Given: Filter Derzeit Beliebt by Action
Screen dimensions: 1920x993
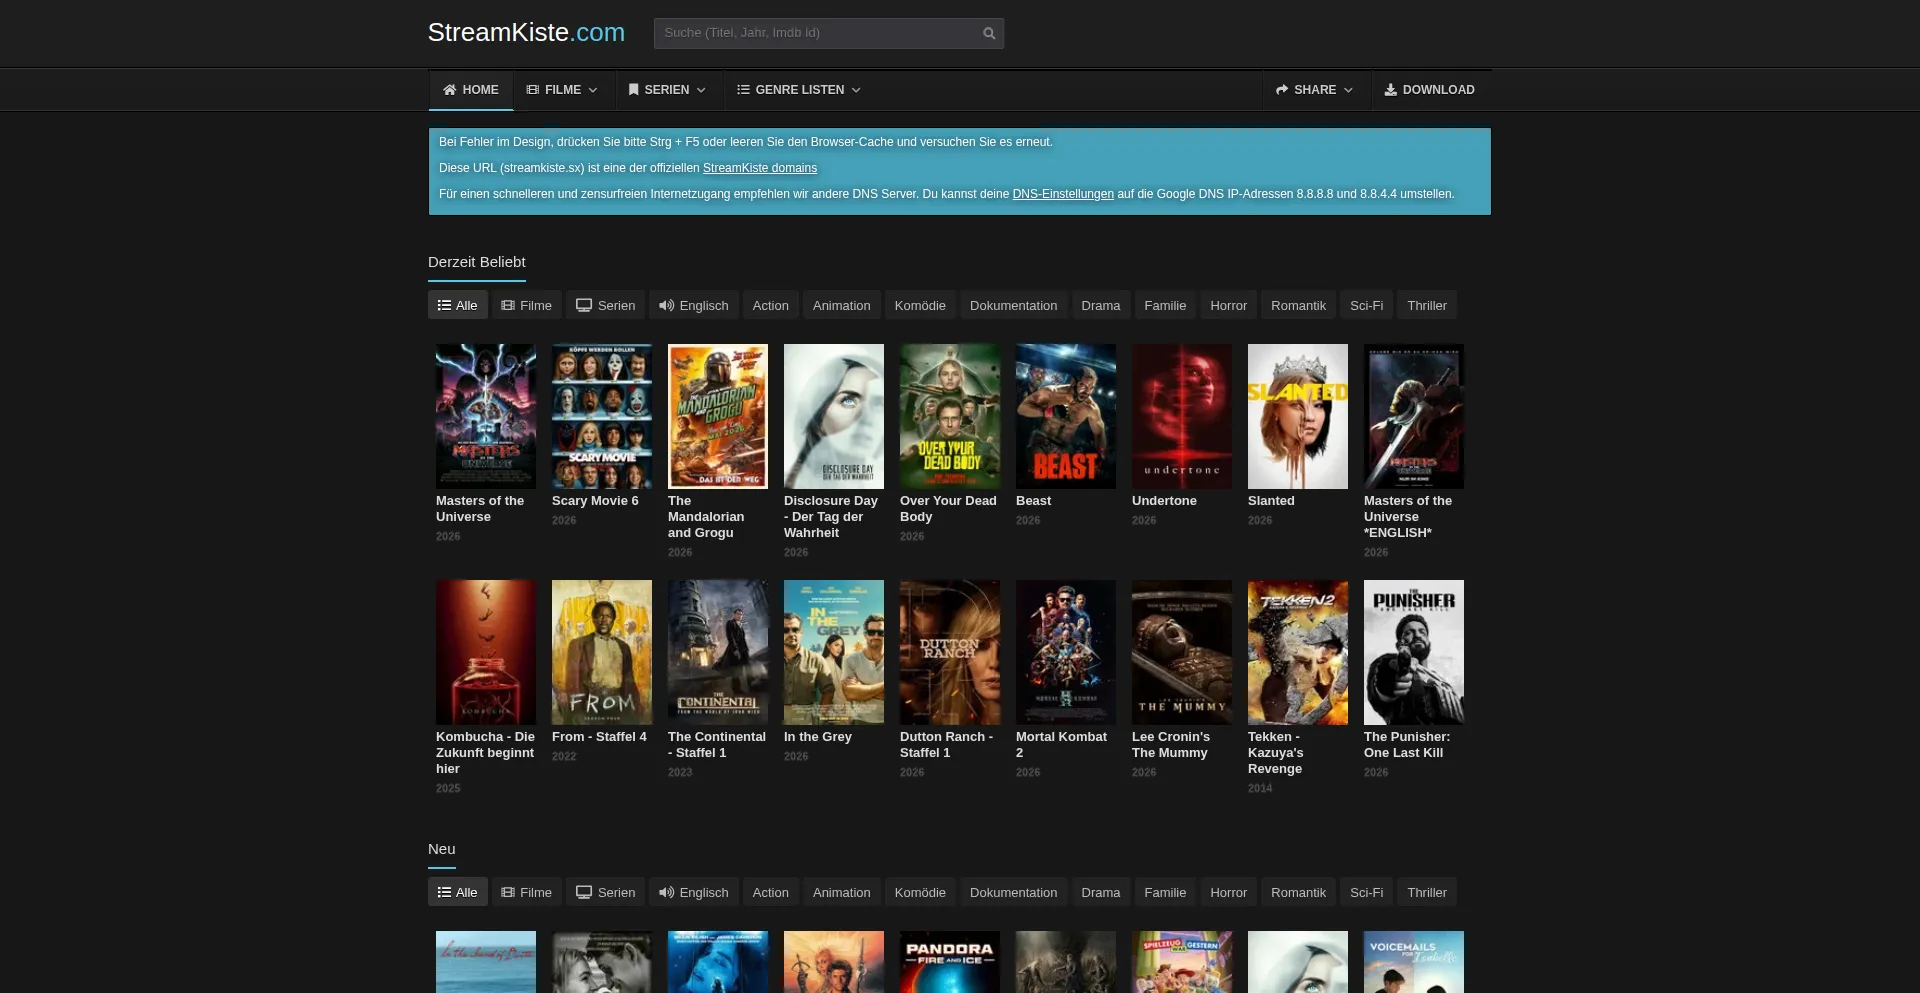Looking at the screenshot, I should 771,306.
